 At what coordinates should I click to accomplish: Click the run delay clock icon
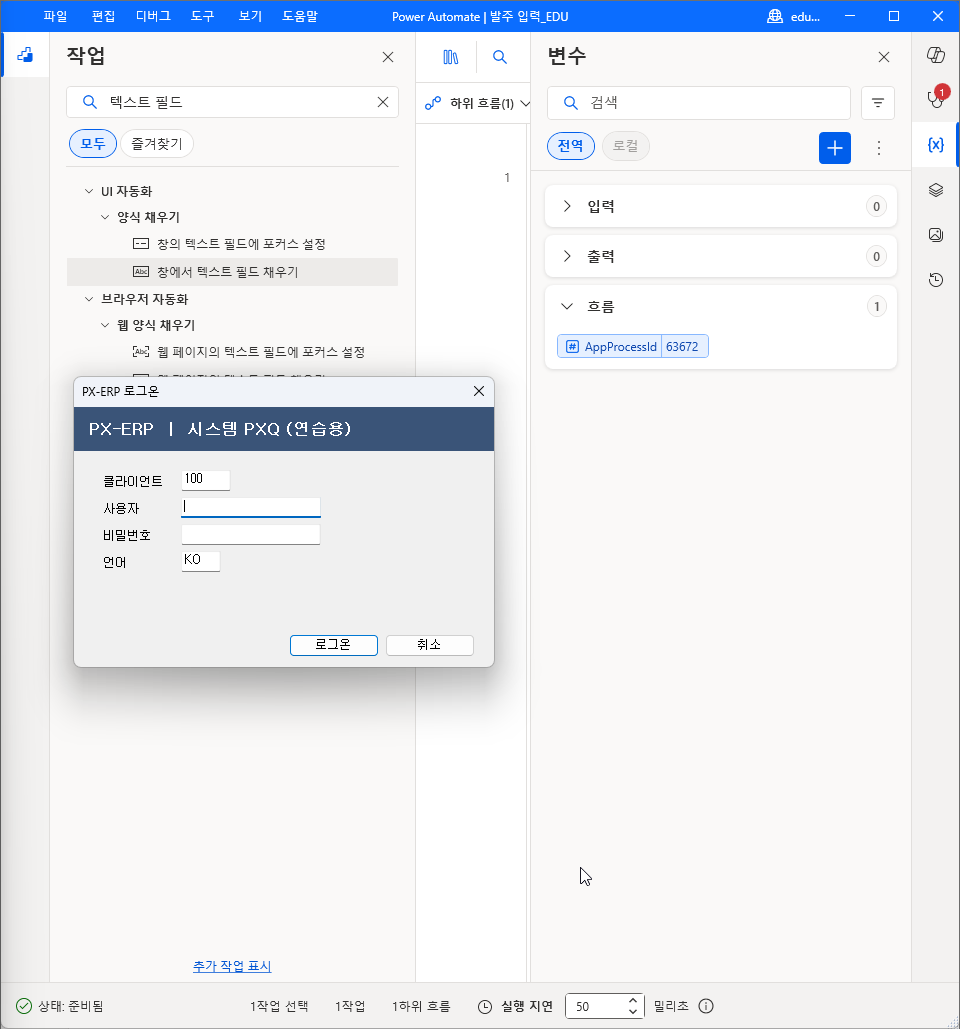coord(485,1006)
